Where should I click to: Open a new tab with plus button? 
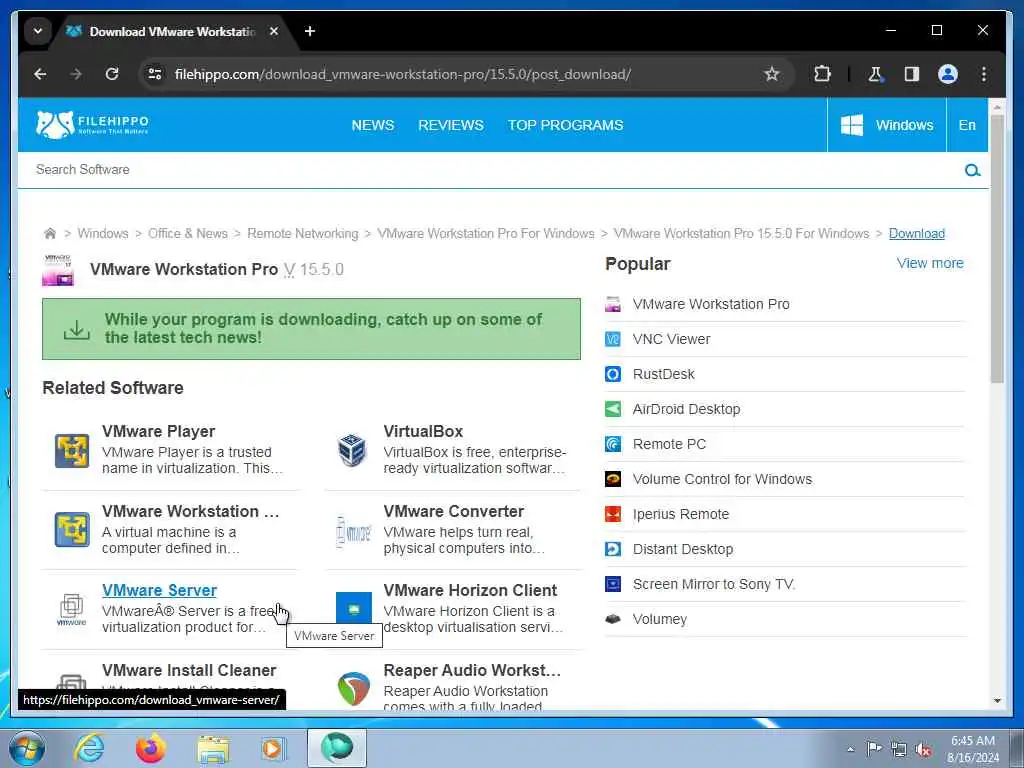click(x=310, y=31)
